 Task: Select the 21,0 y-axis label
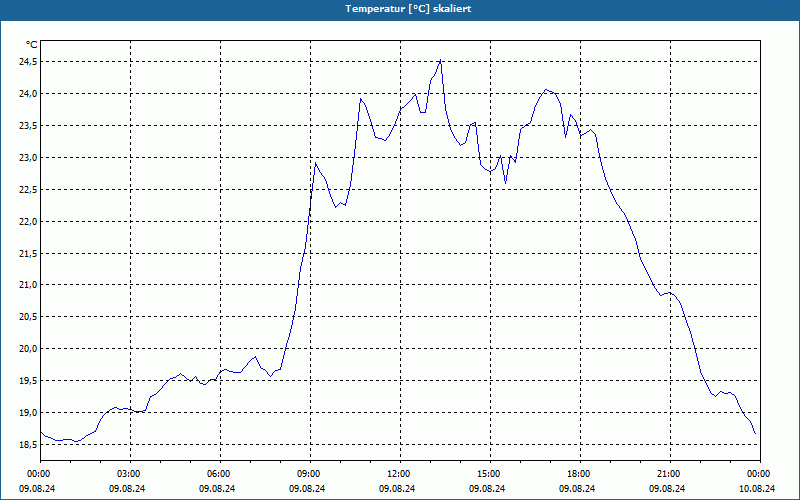[28, 285]
